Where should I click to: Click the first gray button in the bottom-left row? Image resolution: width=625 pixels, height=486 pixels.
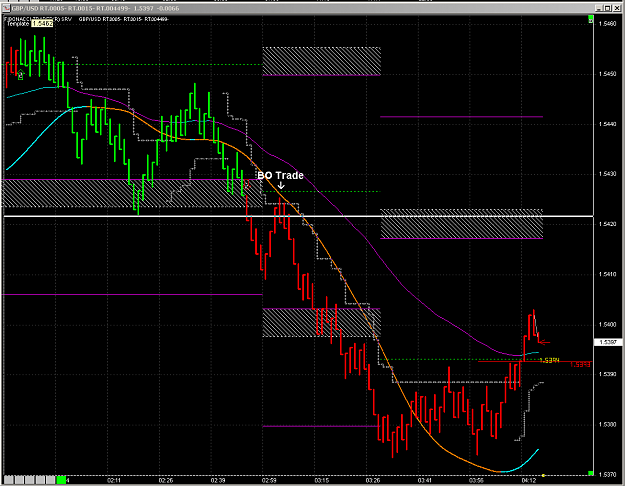(8, 480)
